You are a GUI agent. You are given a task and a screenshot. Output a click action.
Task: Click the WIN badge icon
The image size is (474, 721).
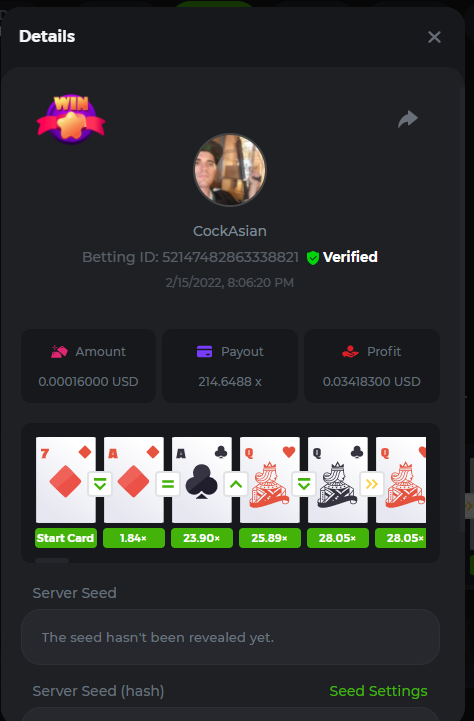click(71, 119)
